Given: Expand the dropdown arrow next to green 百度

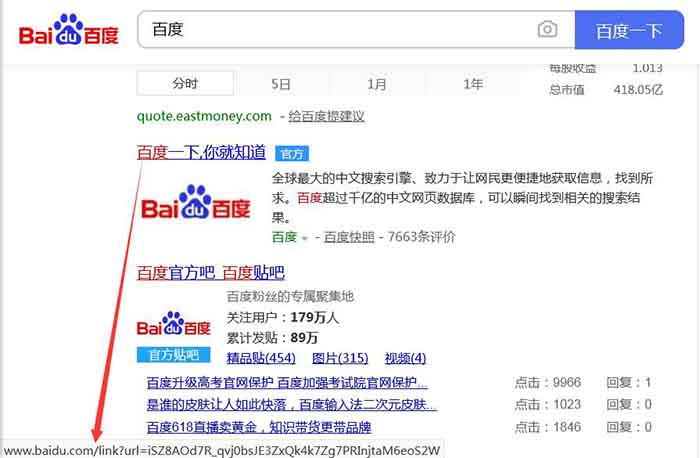Looking at the screenshot, I should tap(305, 238).
